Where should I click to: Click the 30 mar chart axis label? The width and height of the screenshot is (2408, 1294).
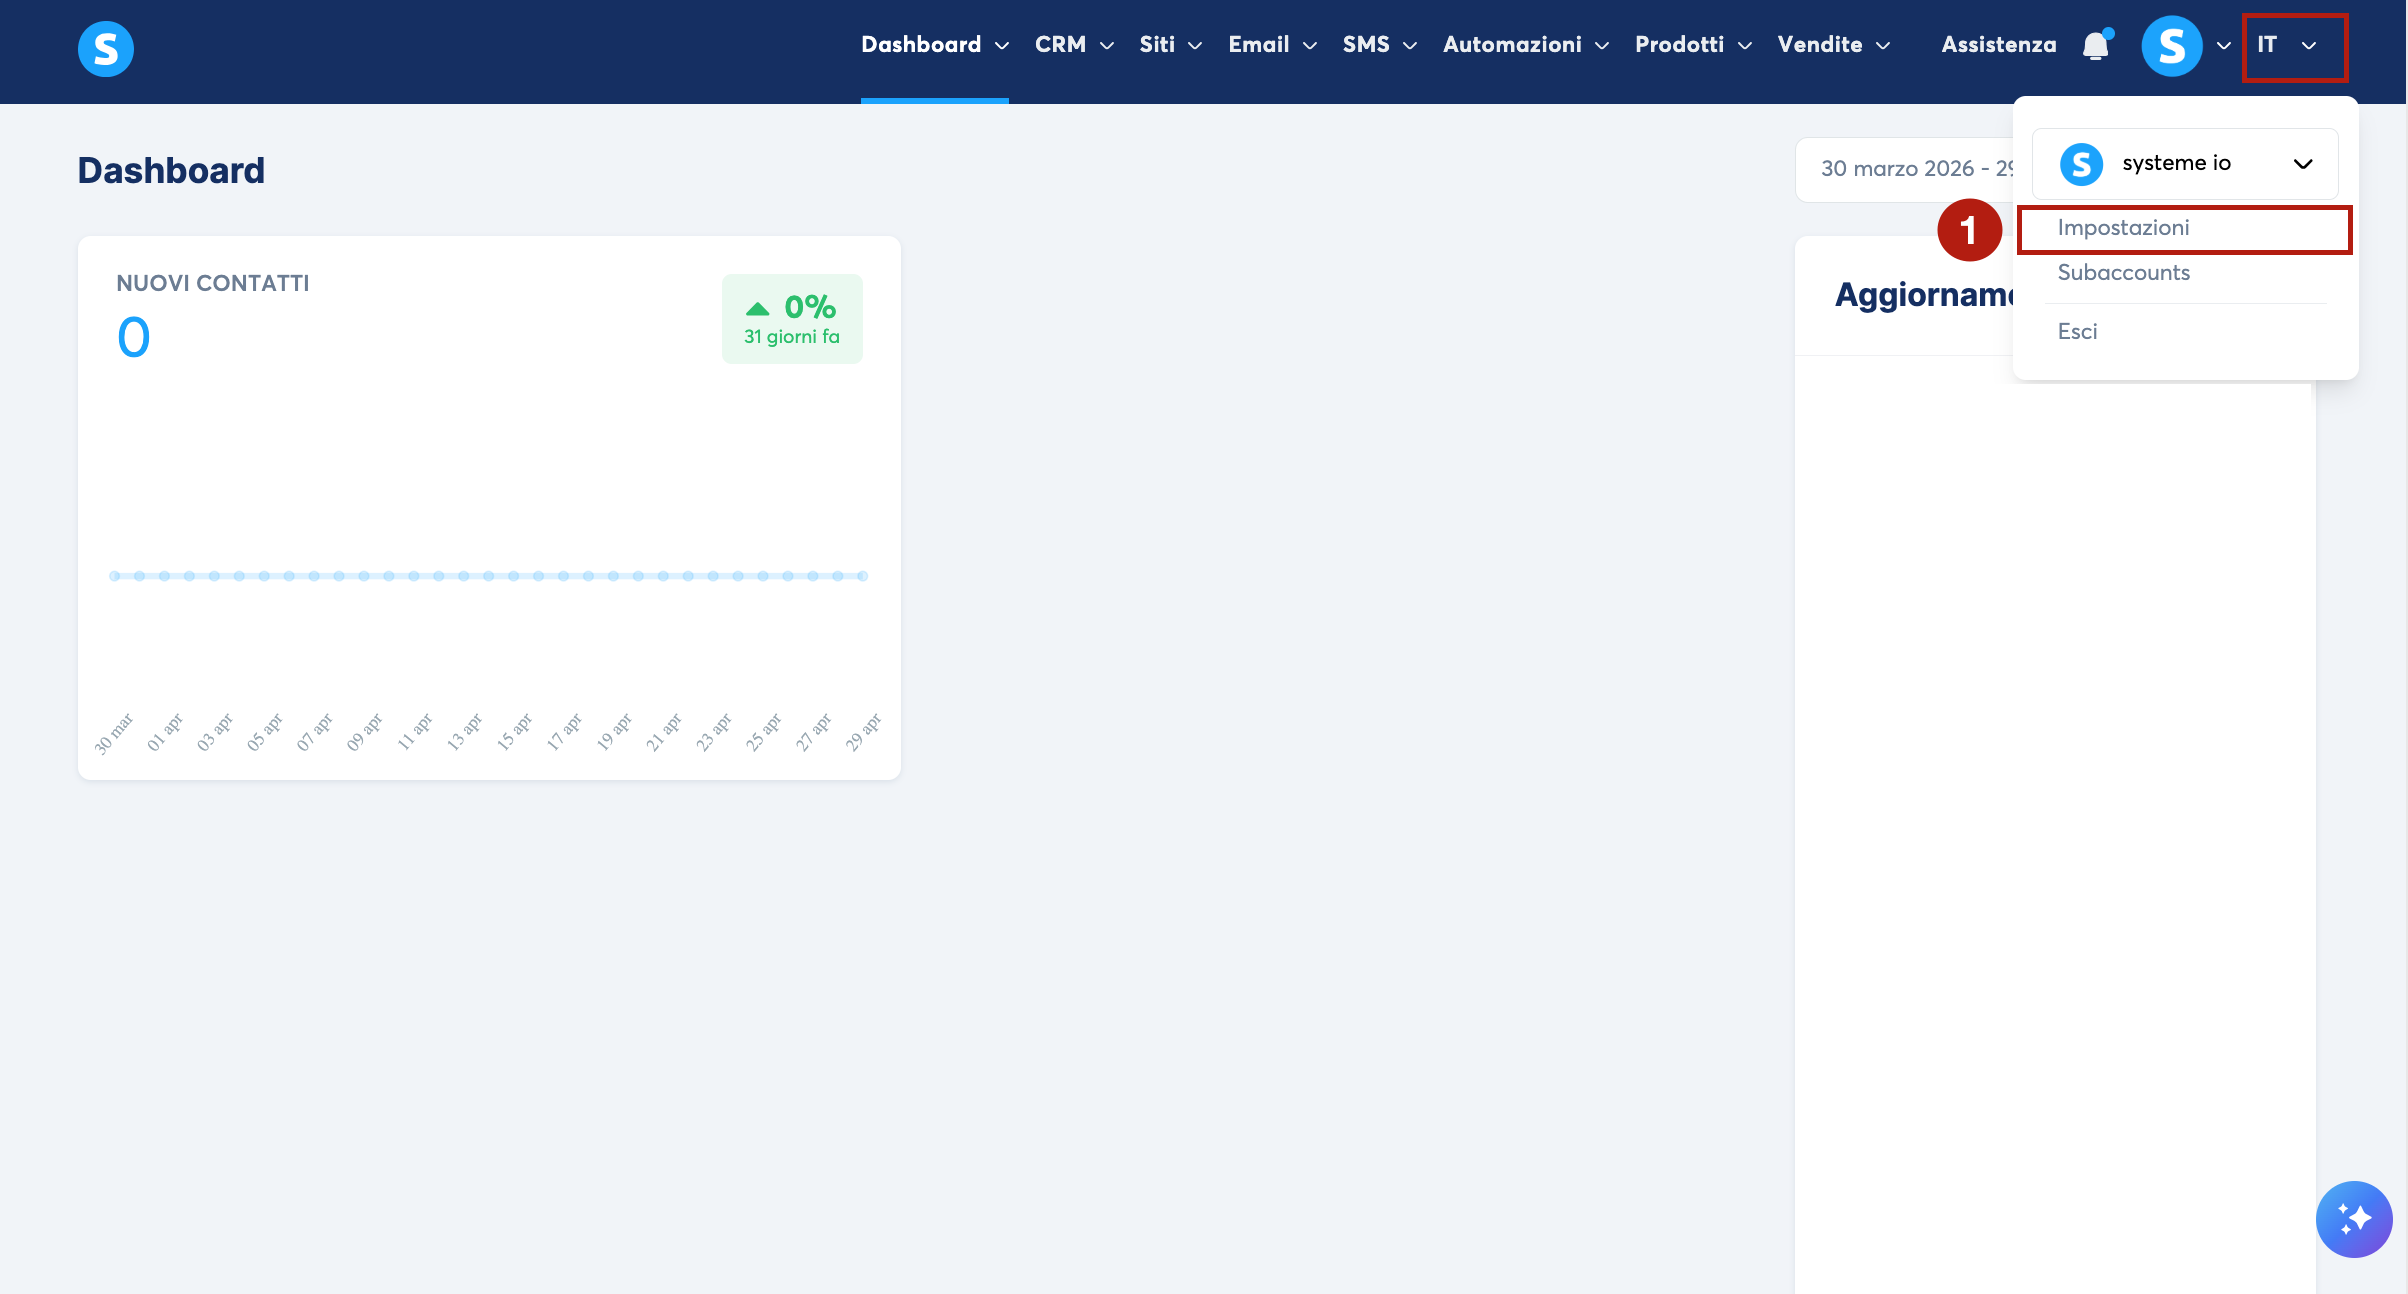114,734
